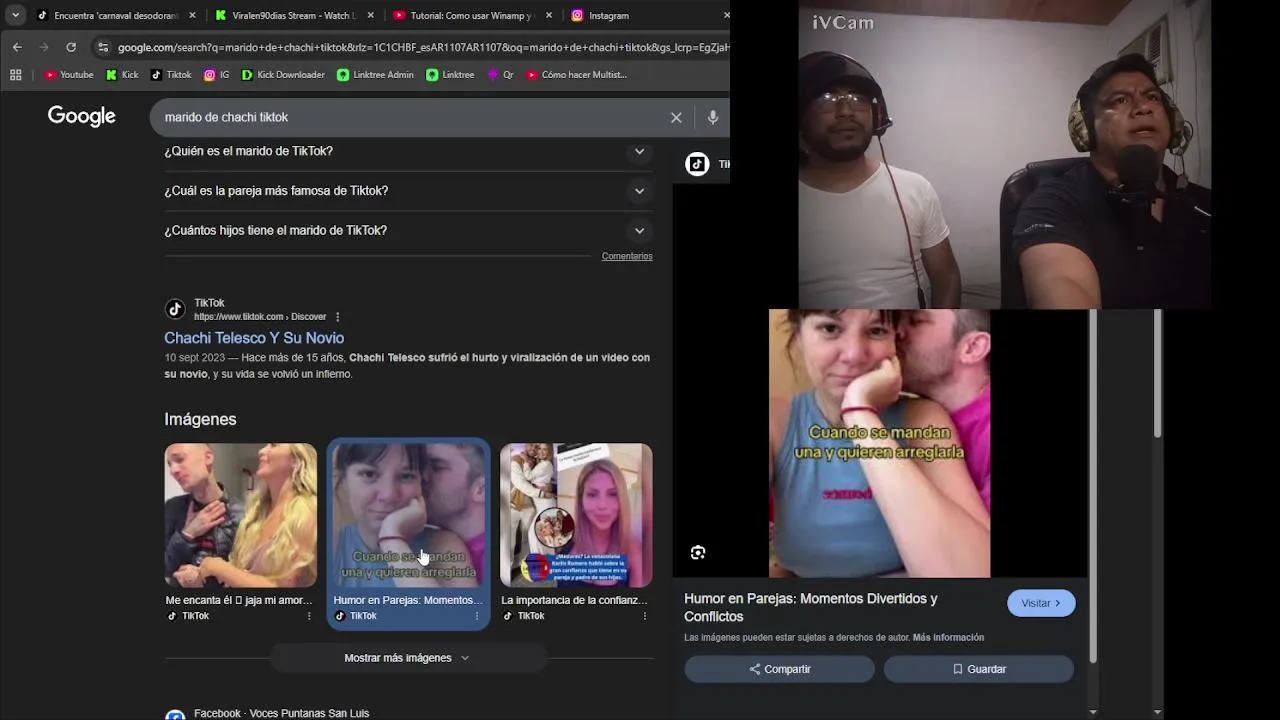Expand 'Mostrar más imágenes'

[407, 658]
